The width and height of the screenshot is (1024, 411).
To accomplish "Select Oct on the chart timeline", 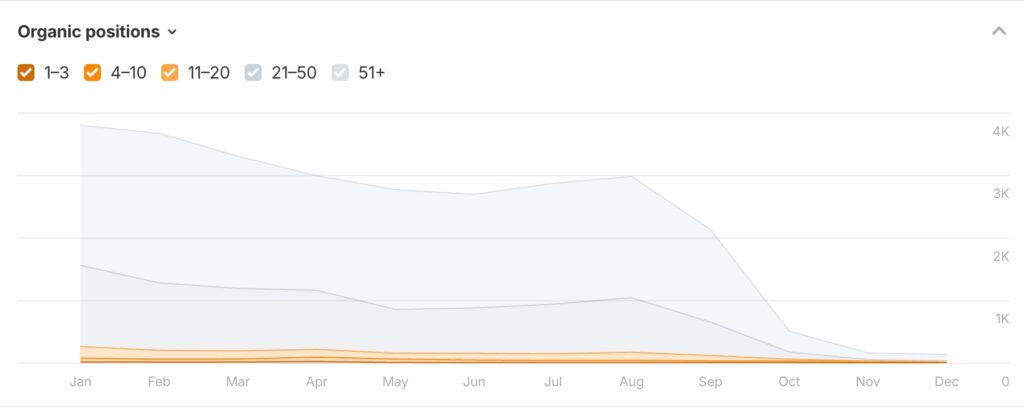I will (789, 381).
